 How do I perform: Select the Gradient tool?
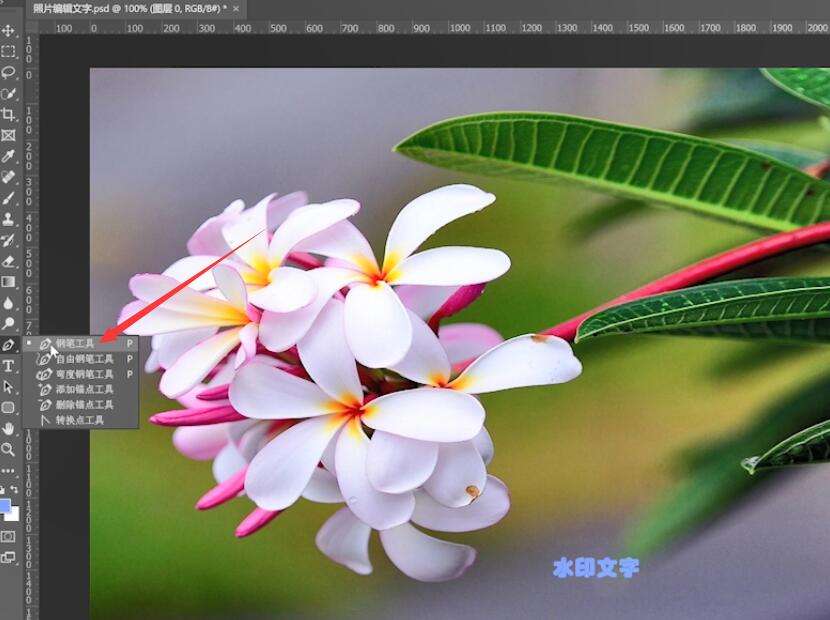pos(8,282)
